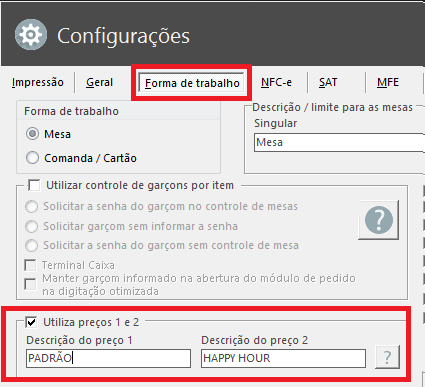Switch to the SAT tab
This screenshot has width=425, height=387.
click(328, 82)
